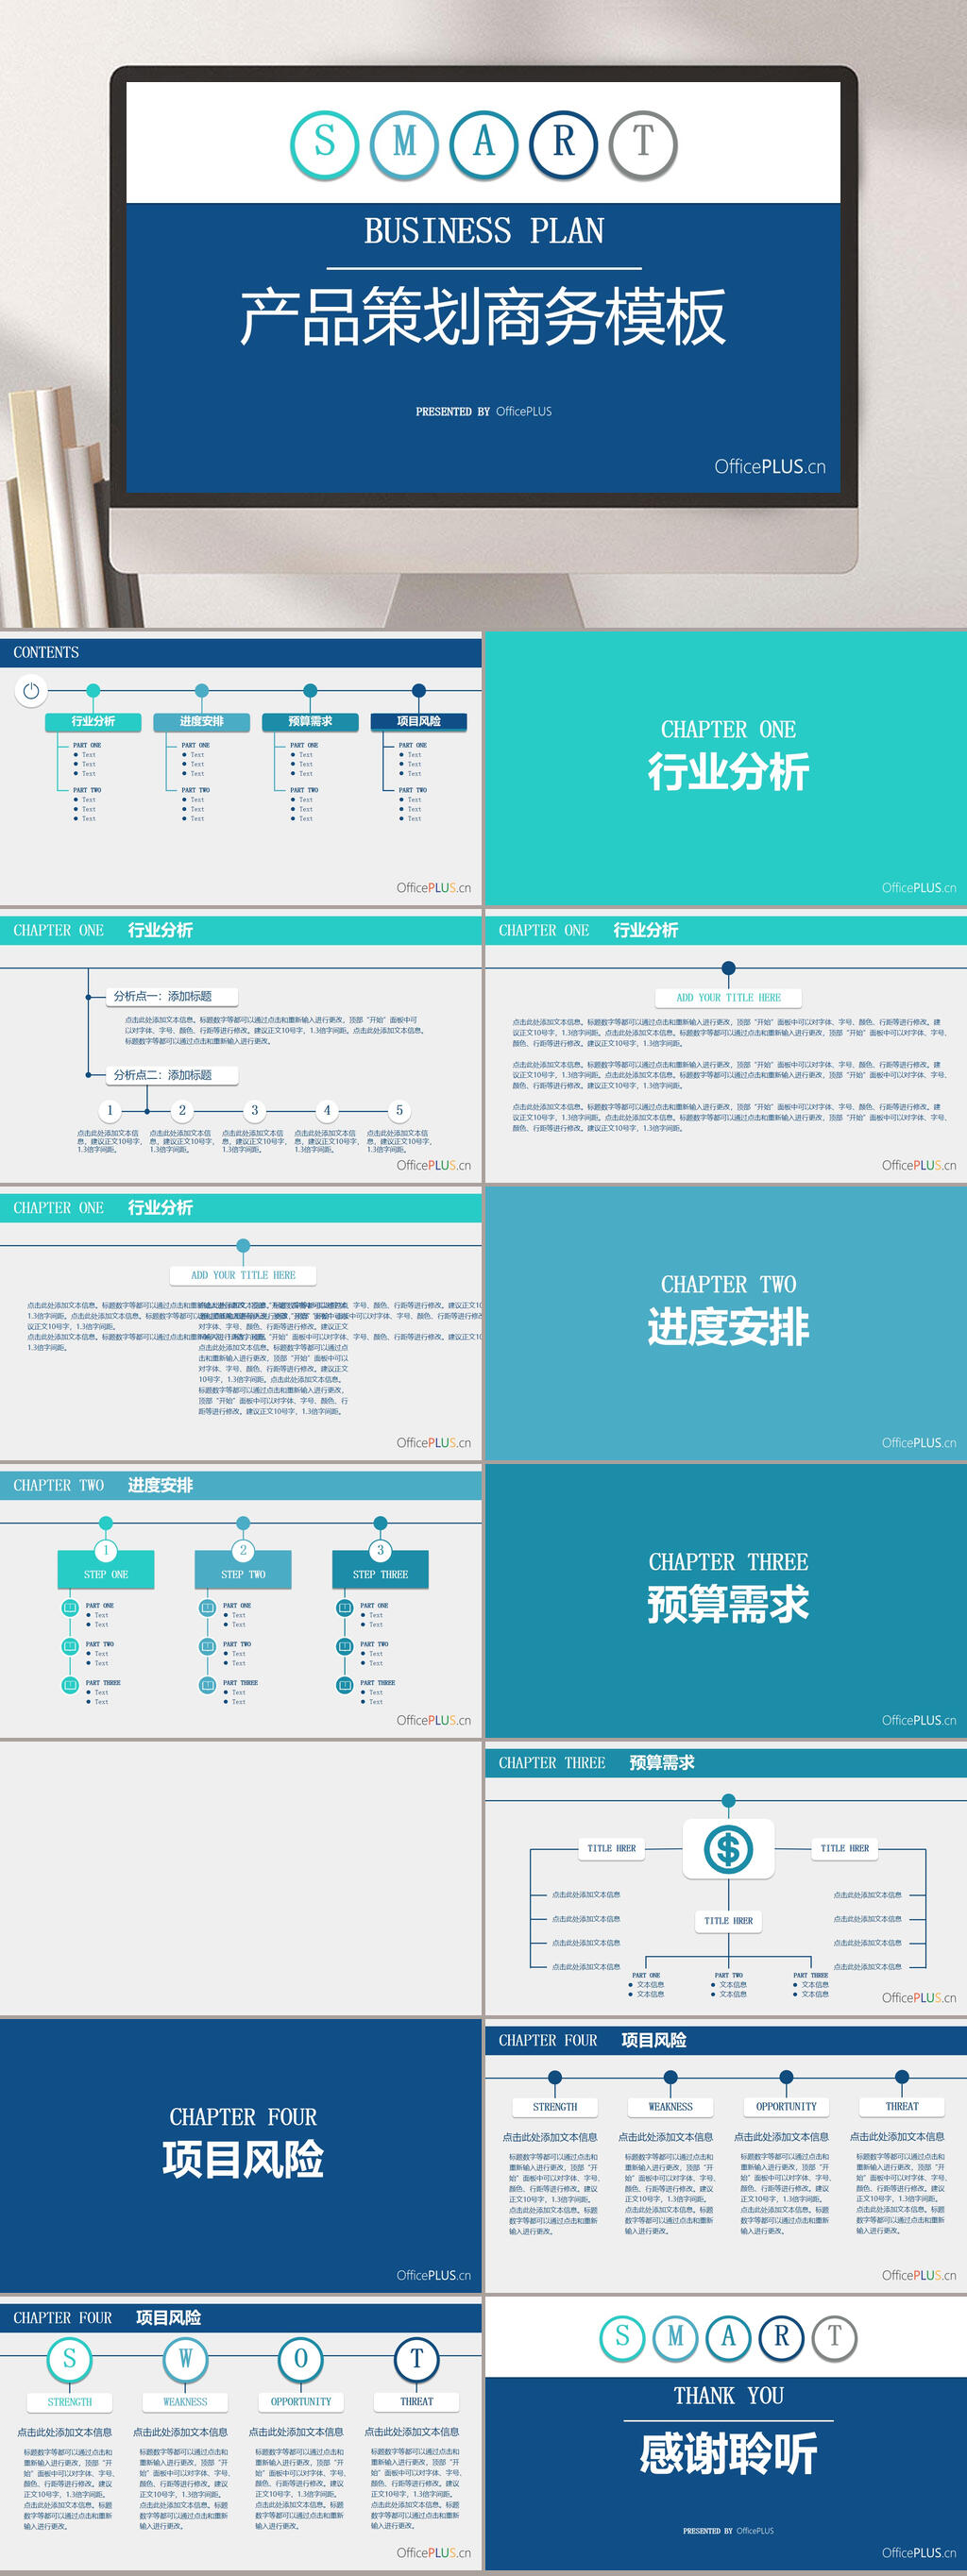Click the 项目风险 label on the CONTENTS slide
The image size is (967, 2576).
pyautogui.click(x=418, y=721)
